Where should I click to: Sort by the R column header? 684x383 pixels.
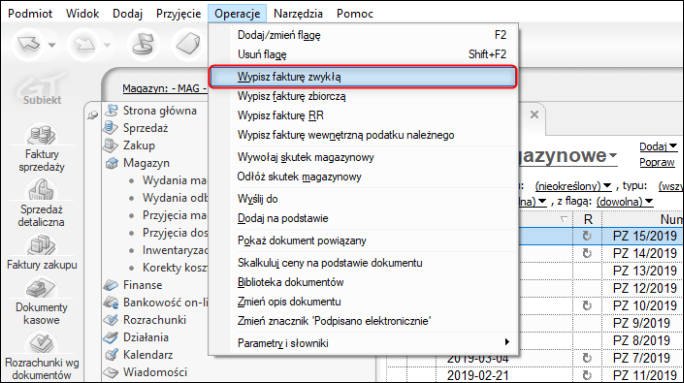tap(588, 219)
